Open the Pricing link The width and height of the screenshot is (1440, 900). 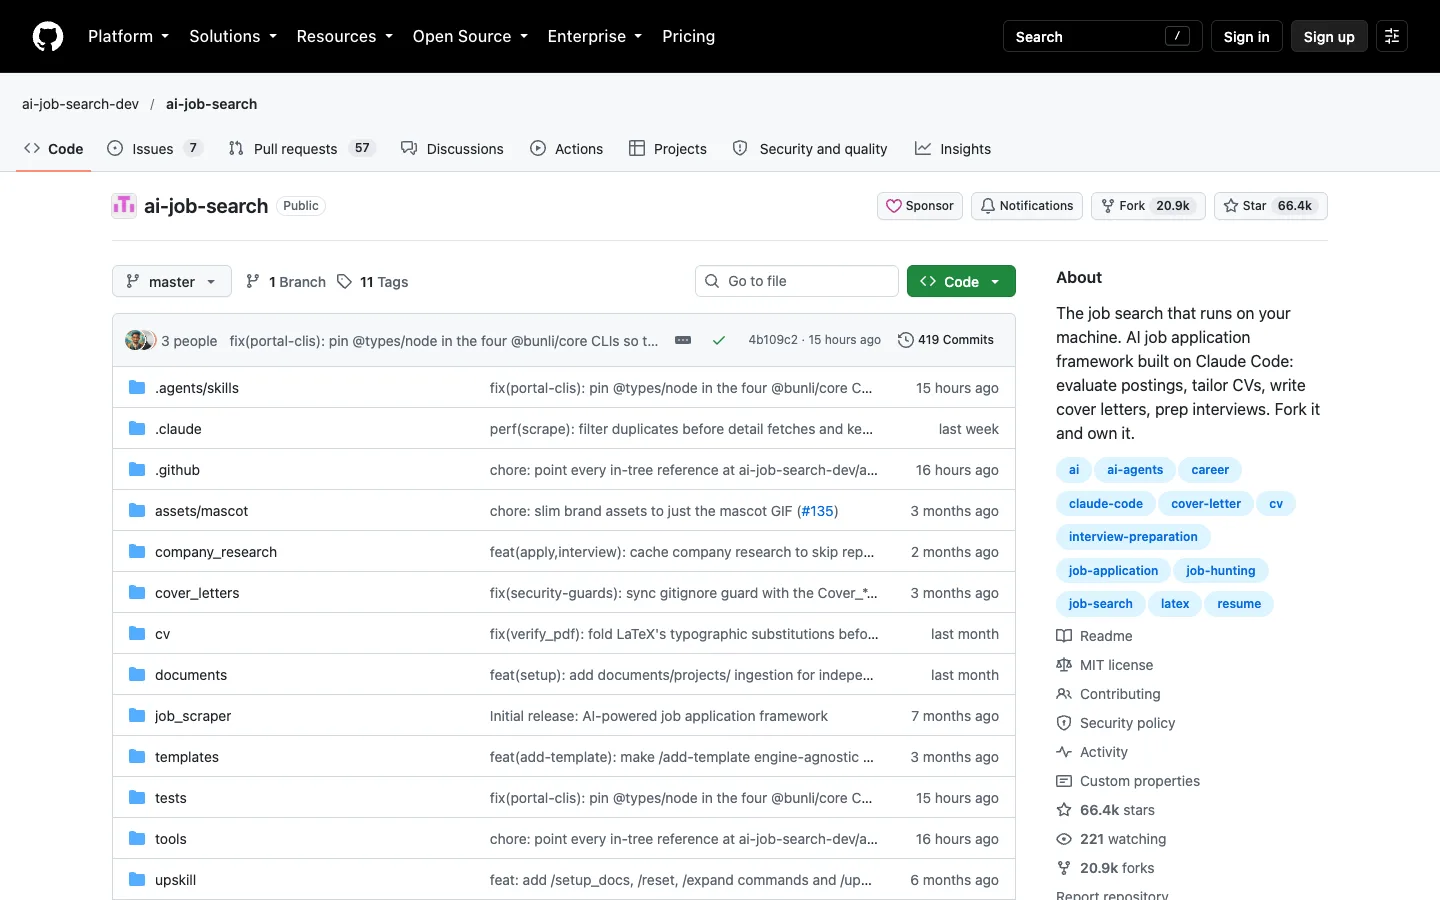689,36
